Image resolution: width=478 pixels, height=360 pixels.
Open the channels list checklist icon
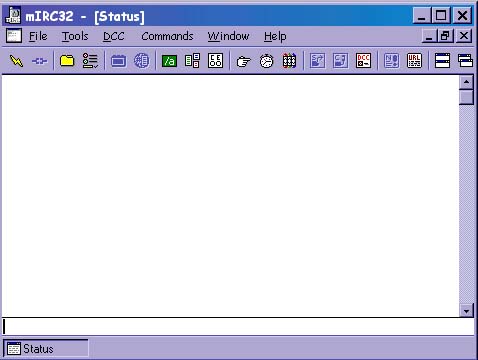point(90,61)
